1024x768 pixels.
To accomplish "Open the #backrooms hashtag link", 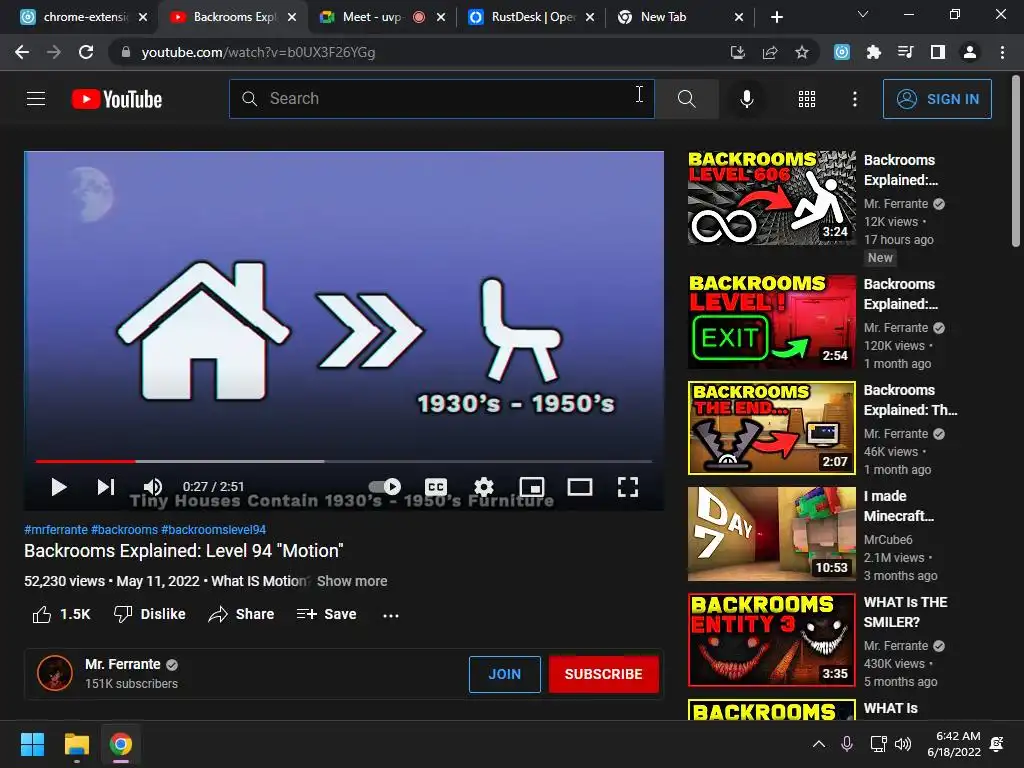I will [124, 530].
